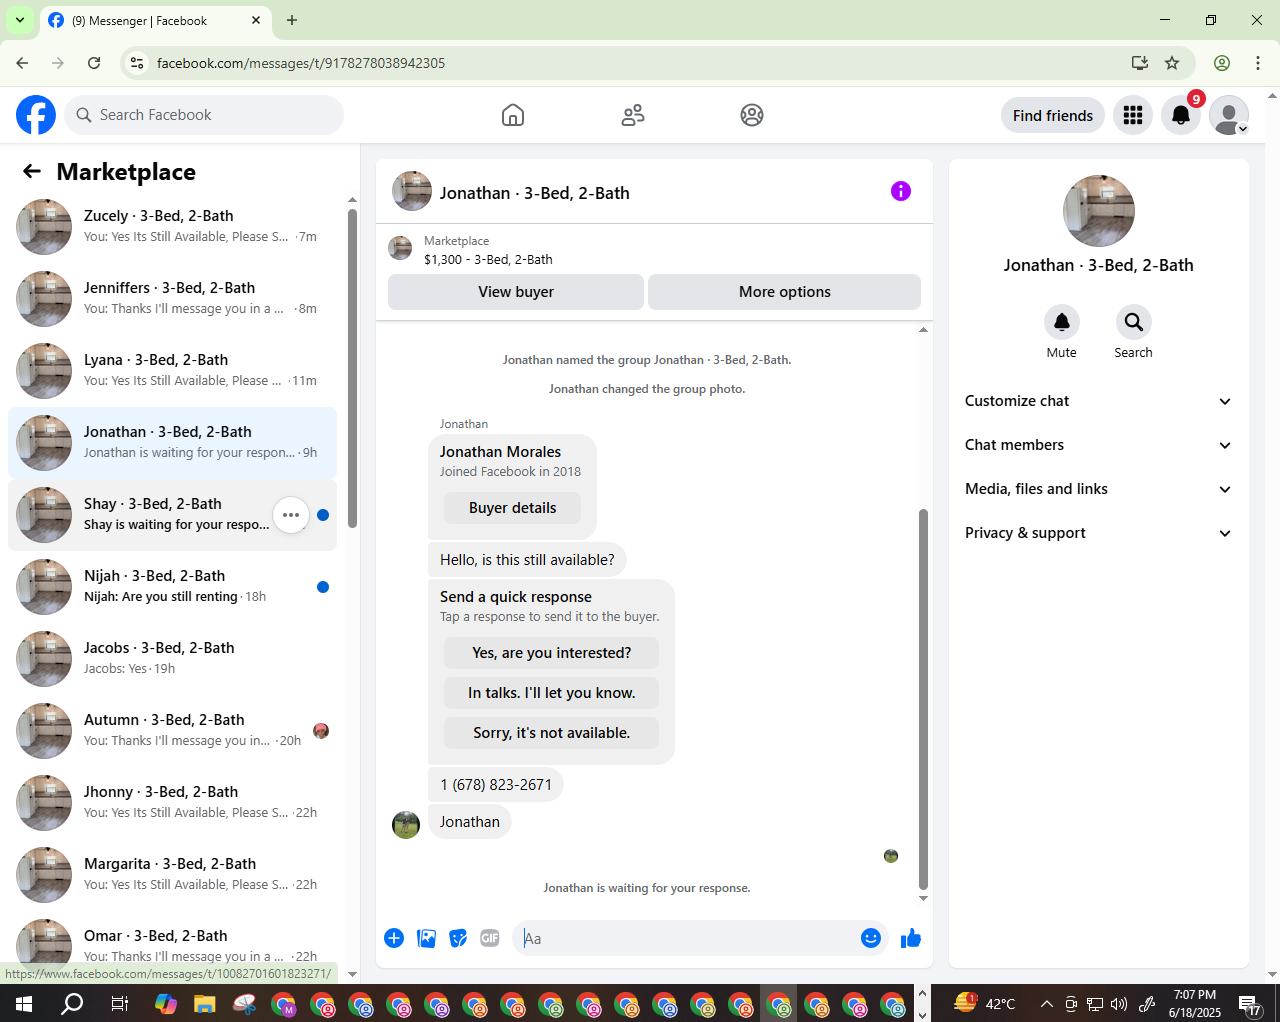Mute this conversation with the bell icon
This screenshot has height=1022, width=1280.
pyautogui.click(x=1062, y=322)
